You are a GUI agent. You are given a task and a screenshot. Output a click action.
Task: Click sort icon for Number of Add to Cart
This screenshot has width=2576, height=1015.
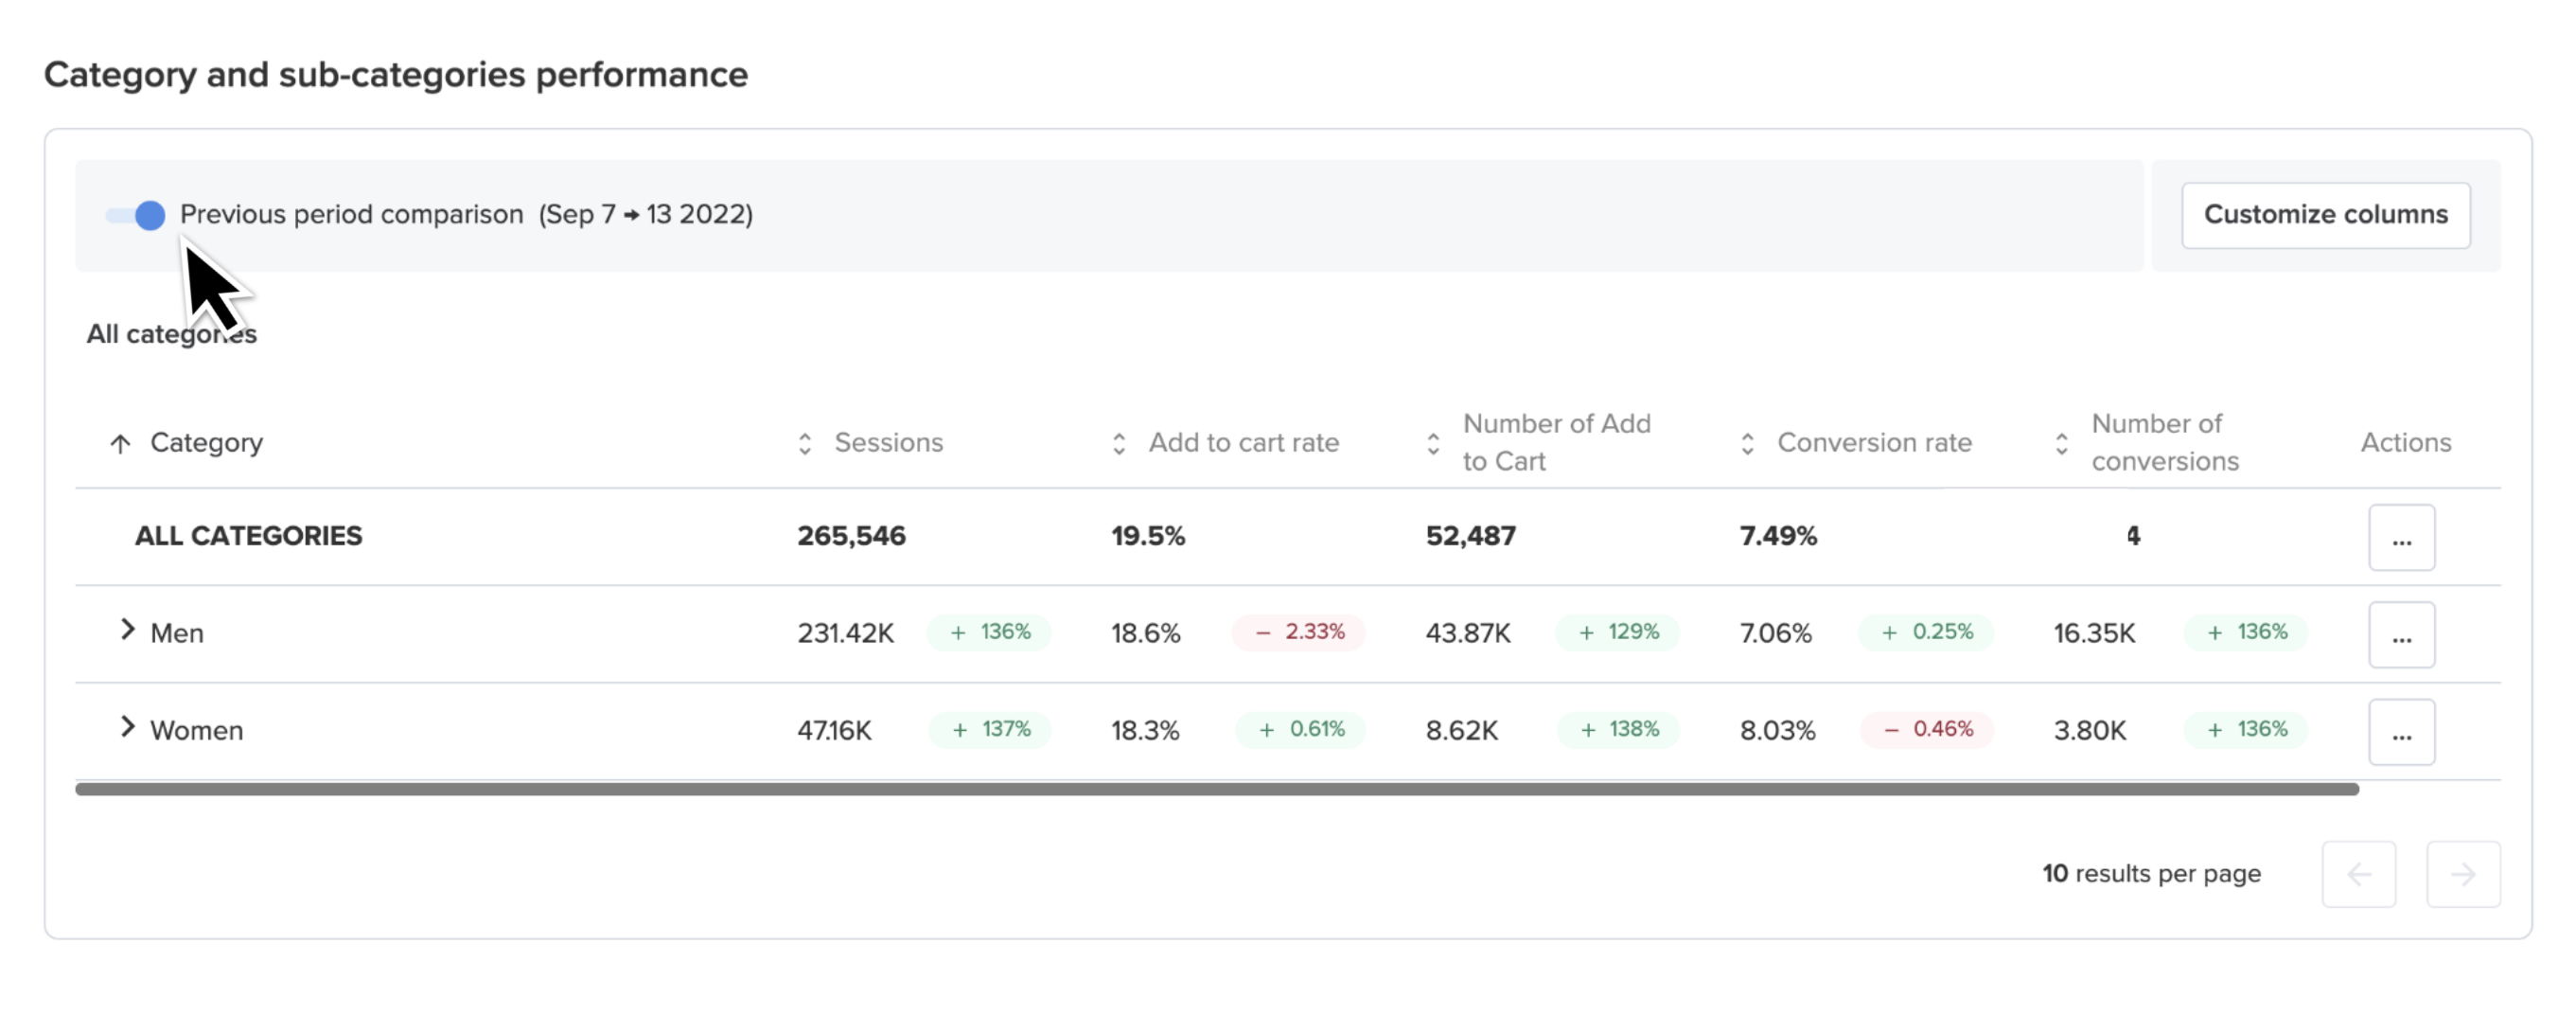pyautogui.click(x=1433, y=444)
